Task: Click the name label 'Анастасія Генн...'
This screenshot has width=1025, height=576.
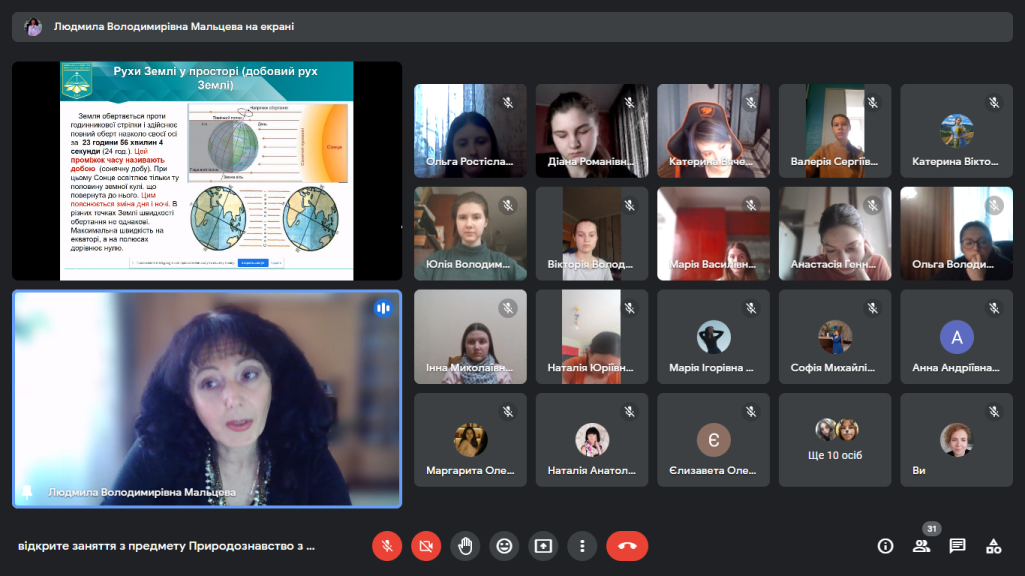Action: click(x=833, y=264)
